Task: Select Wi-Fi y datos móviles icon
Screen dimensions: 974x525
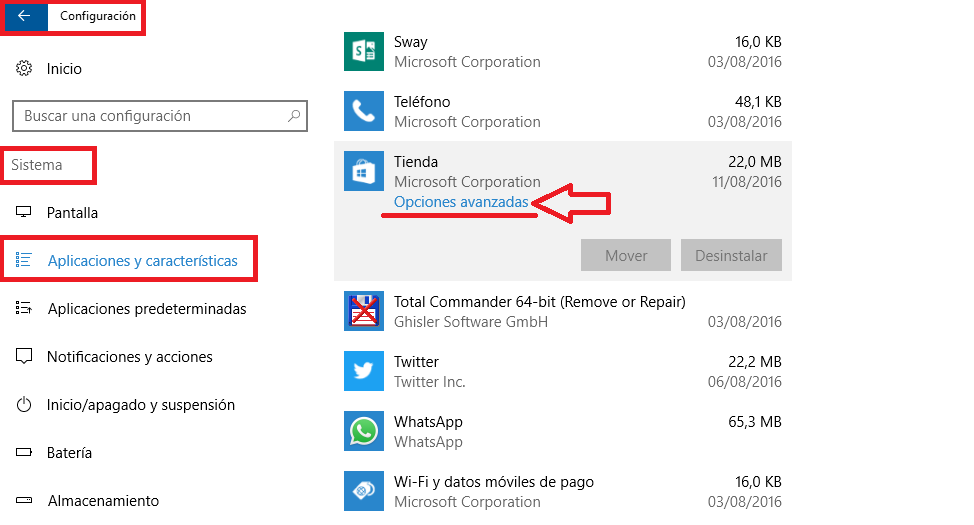Action: (364, 491)
